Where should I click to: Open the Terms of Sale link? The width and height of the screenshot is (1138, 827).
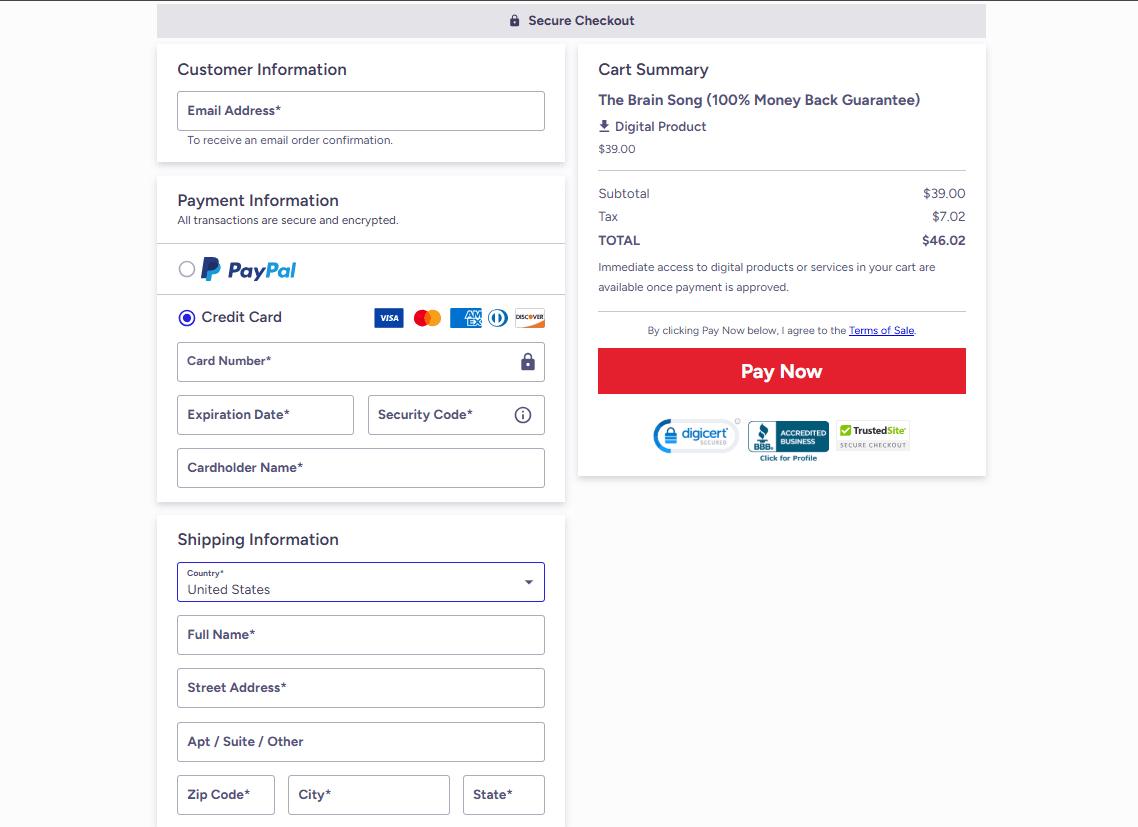coord(881,331)
